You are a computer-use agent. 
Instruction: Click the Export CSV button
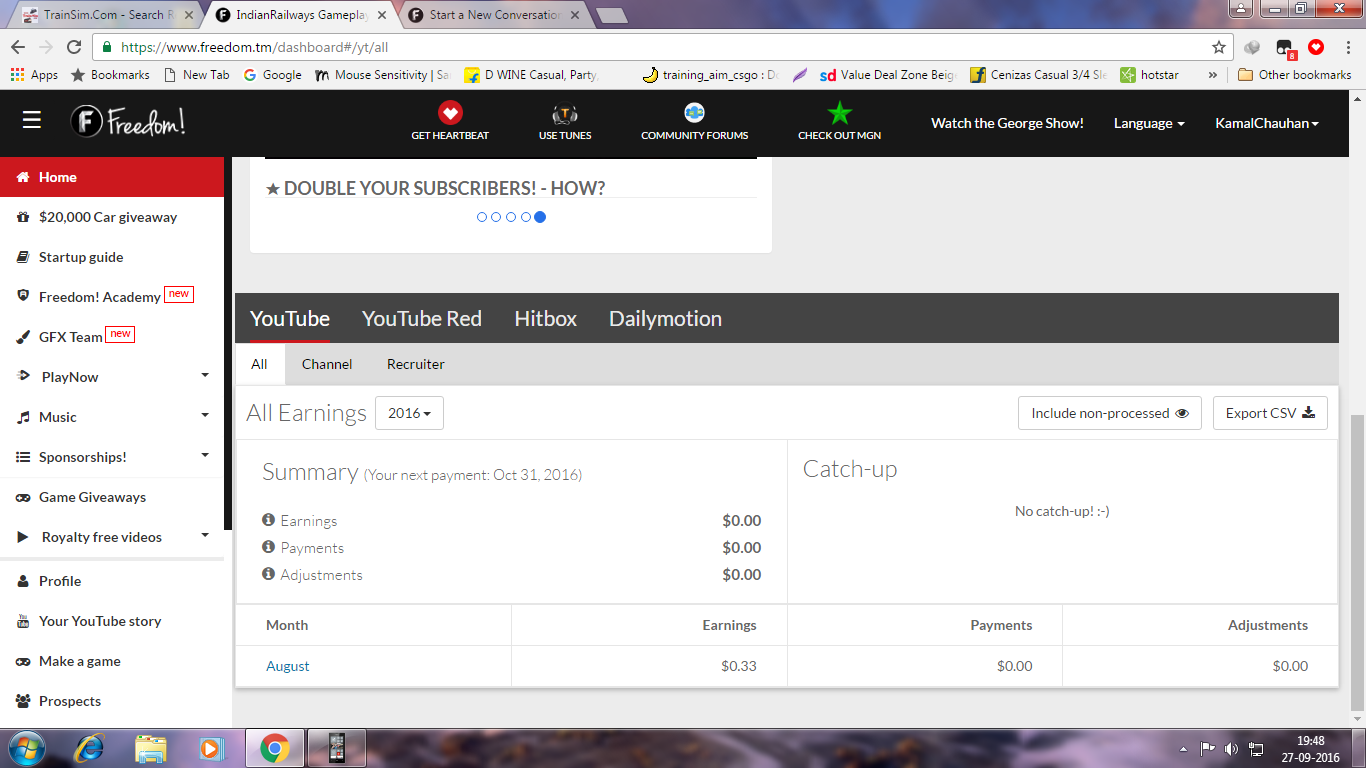(x=1270, y=413)
